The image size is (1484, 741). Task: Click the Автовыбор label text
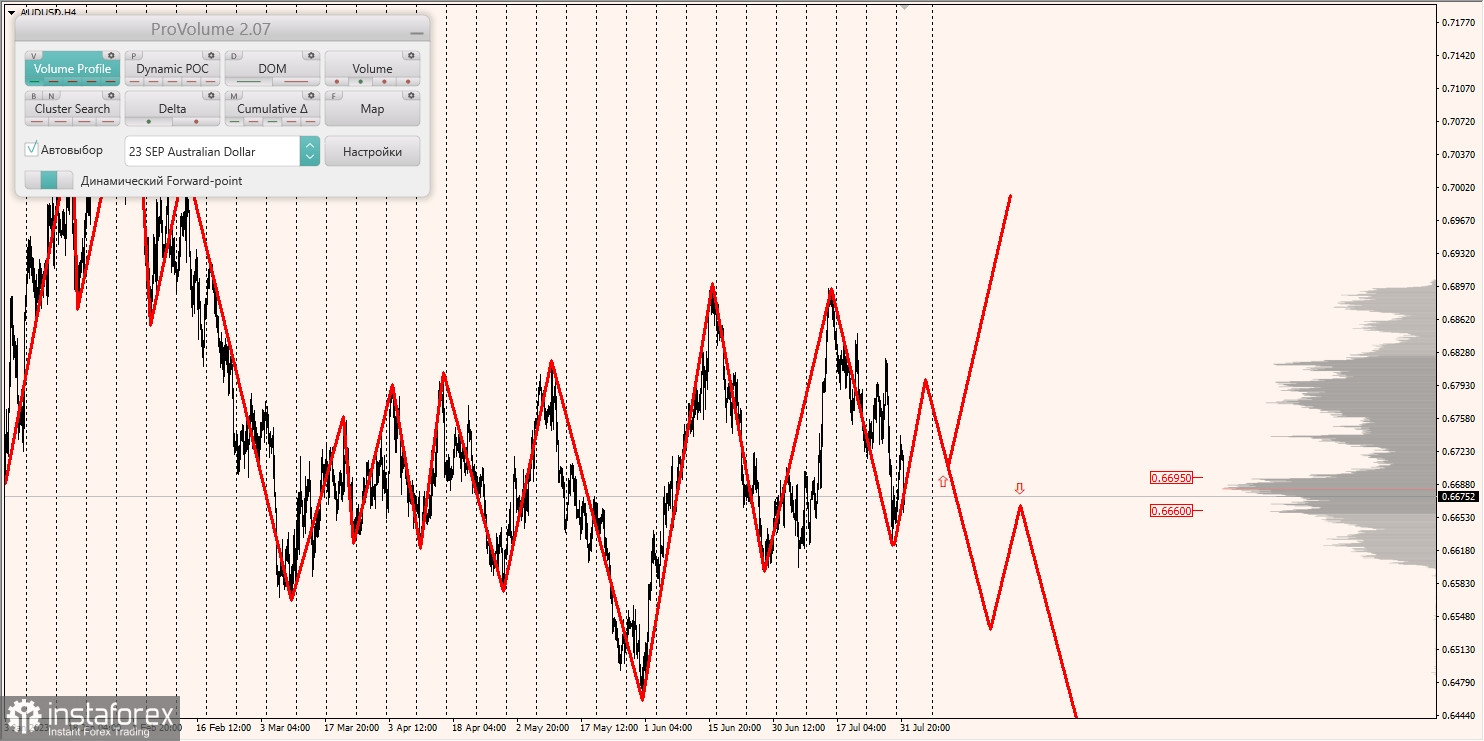72,150
